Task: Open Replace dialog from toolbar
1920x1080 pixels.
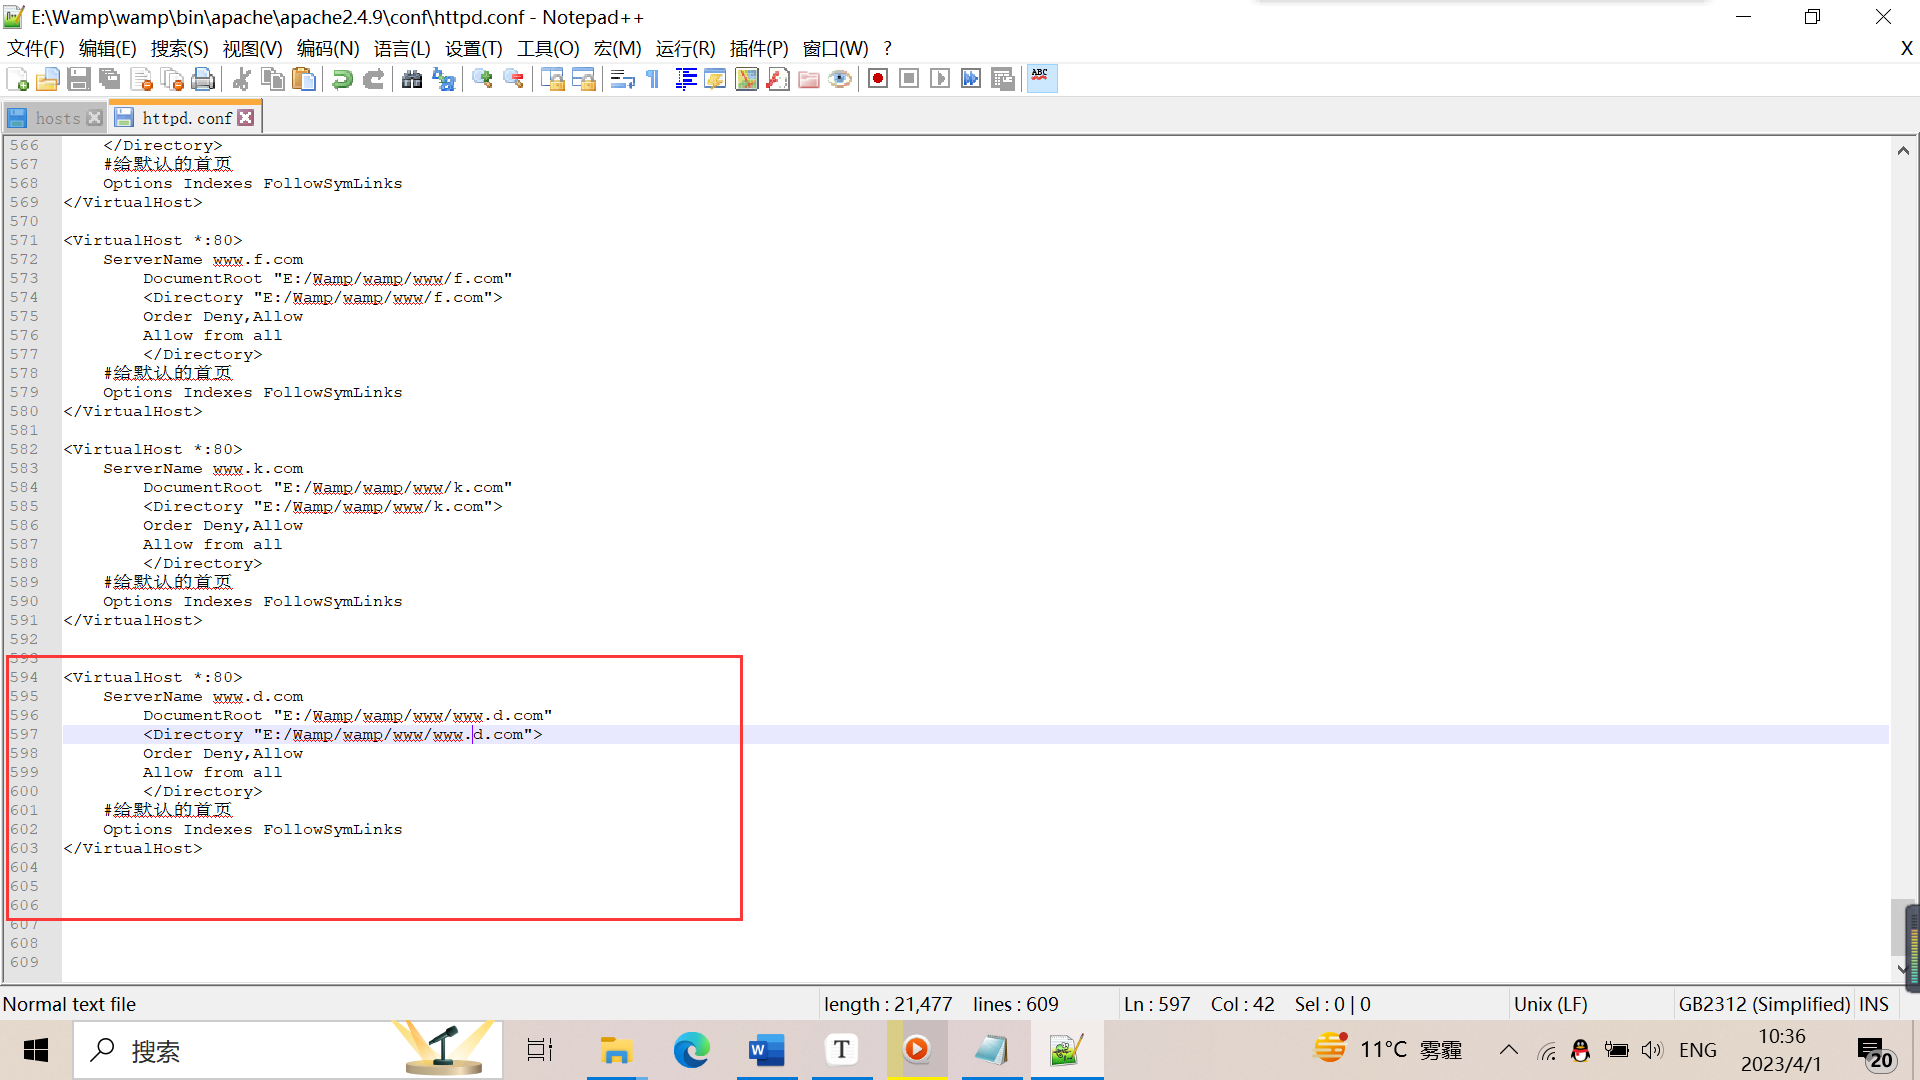Action: (443, 79)
